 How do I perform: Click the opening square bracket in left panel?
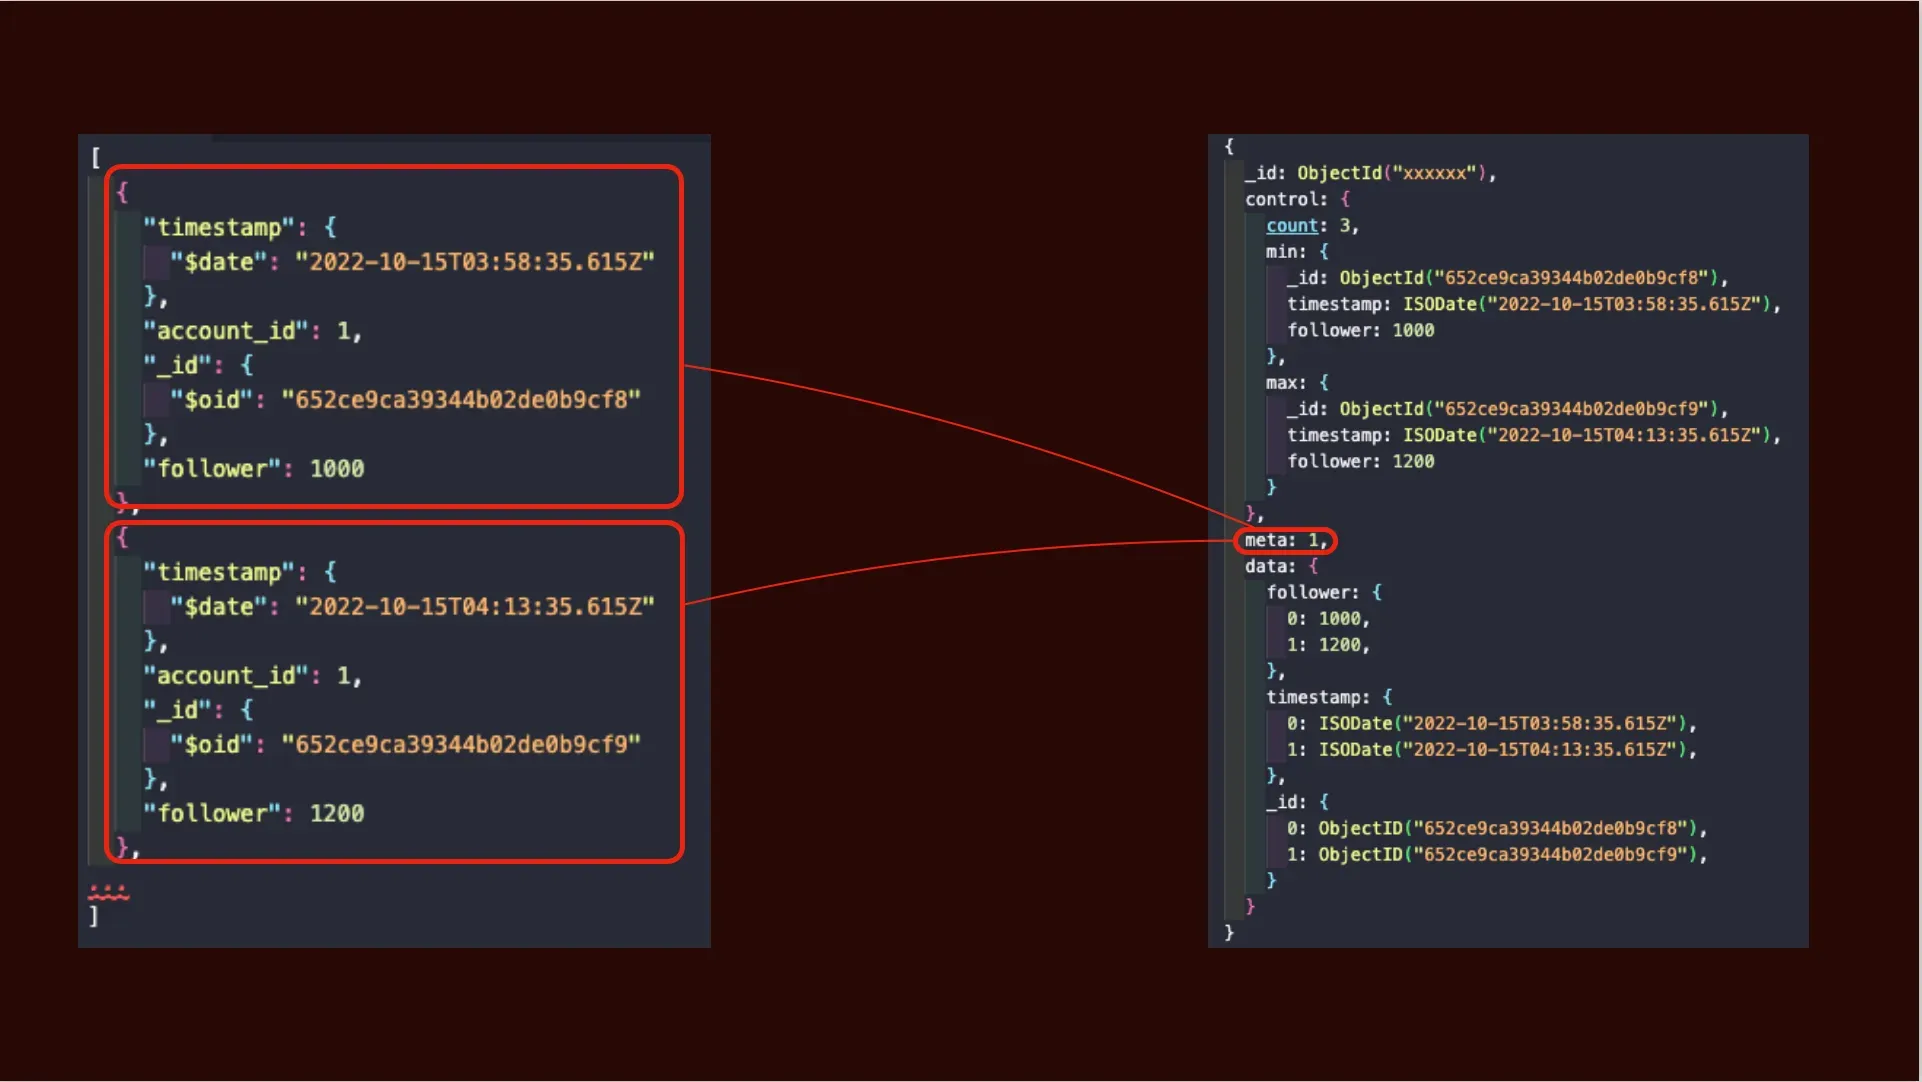pyautogui.click(x=96, y=157)
